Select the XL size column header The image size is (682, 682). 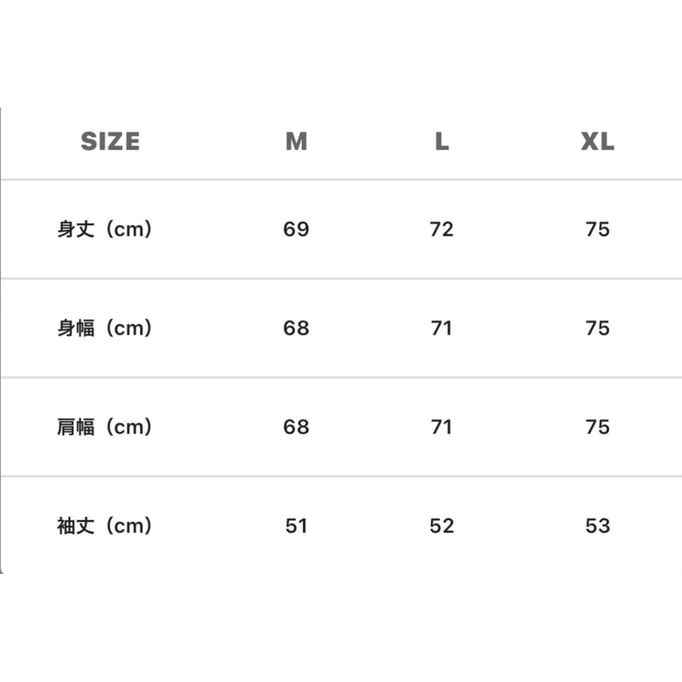[597, 141]
